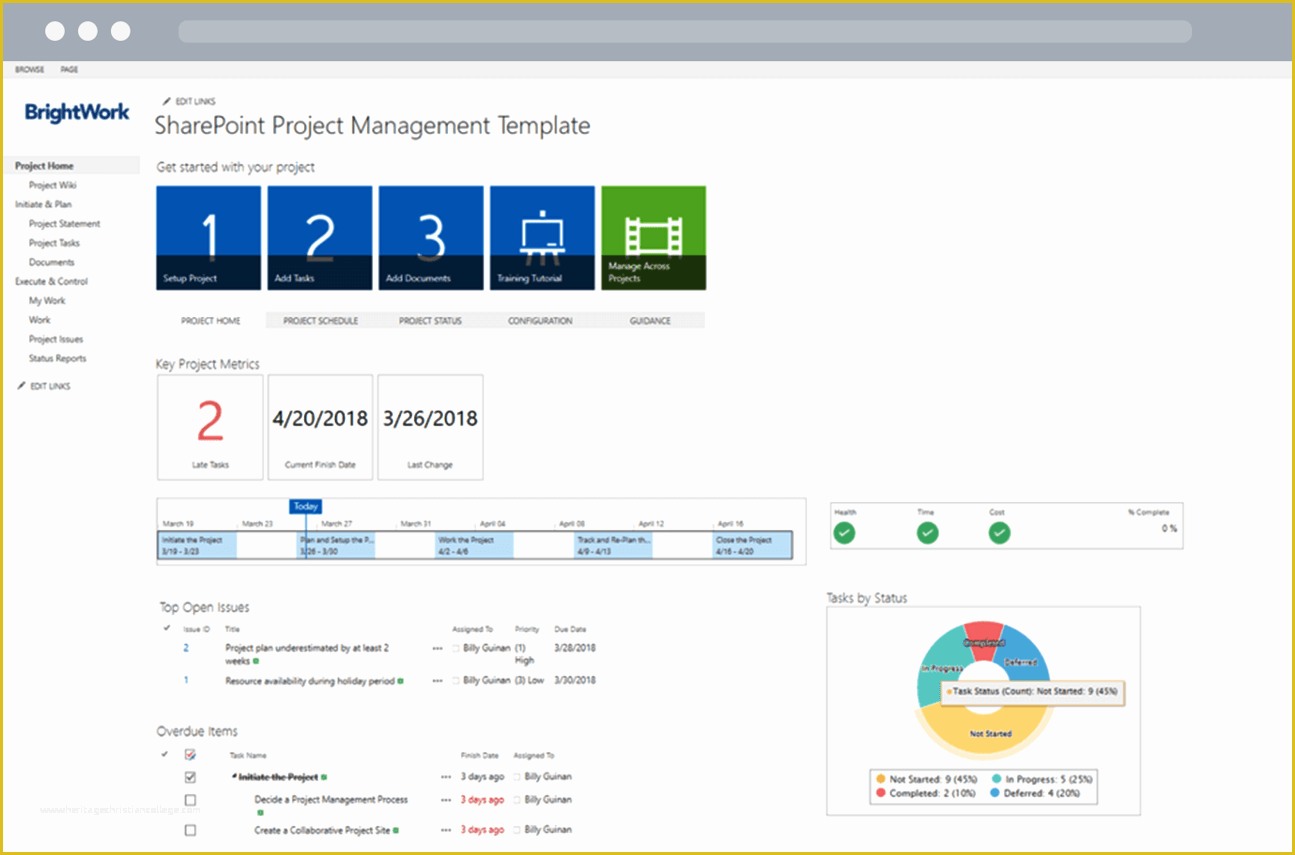Click the checkmark icon in Top Open Issues header

coord(166,629)
